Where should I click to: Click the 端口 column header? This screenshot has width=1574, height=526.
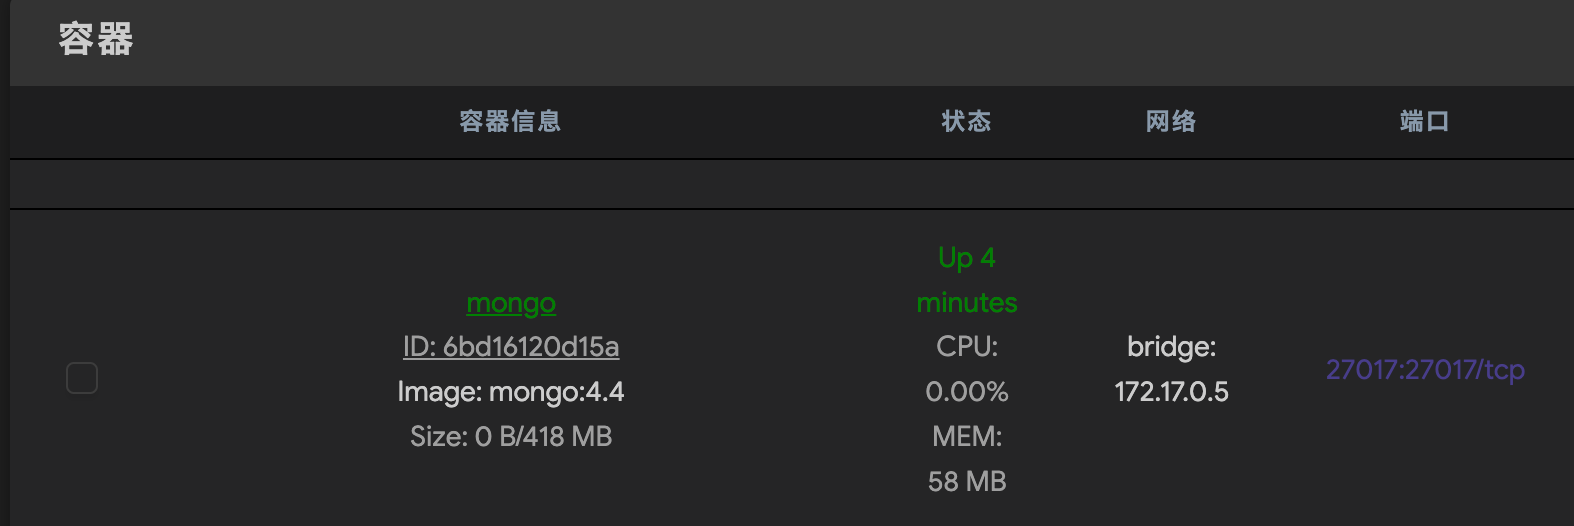pyautogui.click(x=1424, y=122)
